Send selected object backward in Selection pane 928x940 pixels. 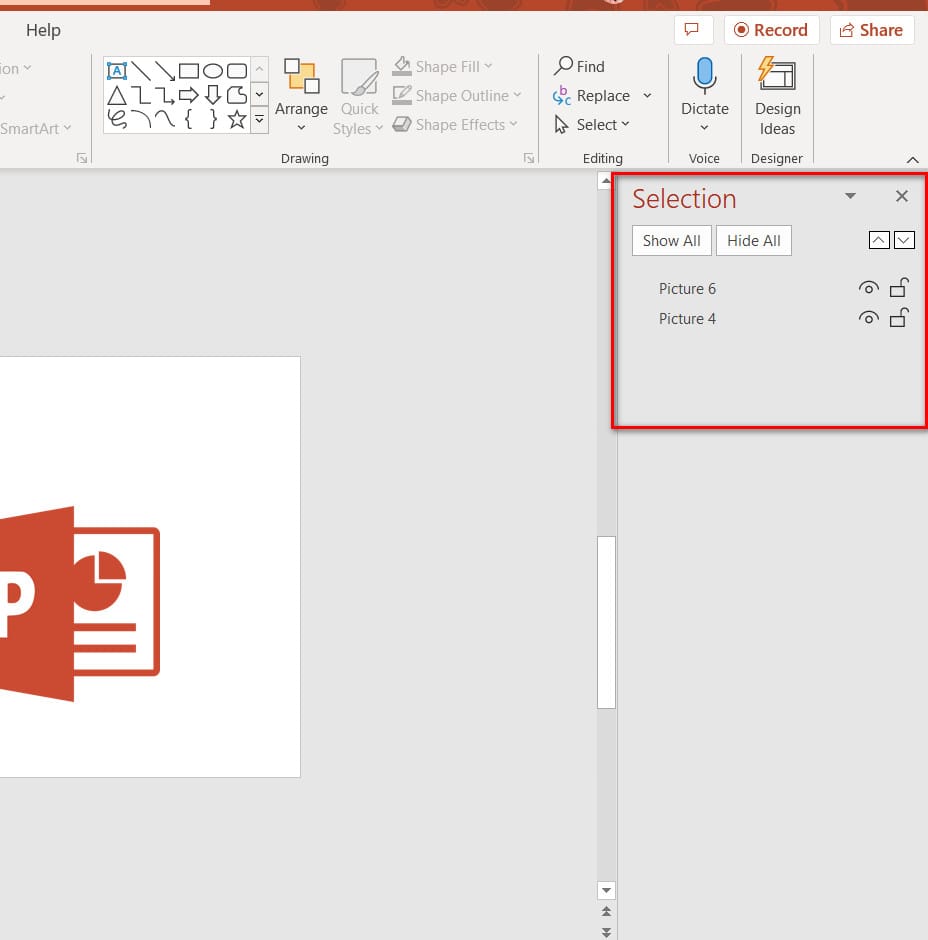pos(904,240)
